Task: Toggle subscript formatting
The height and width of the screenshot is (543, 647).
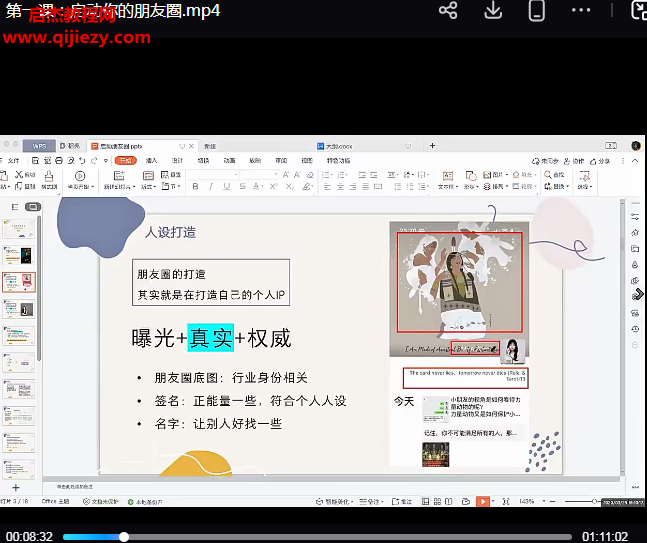Action: 290,187
